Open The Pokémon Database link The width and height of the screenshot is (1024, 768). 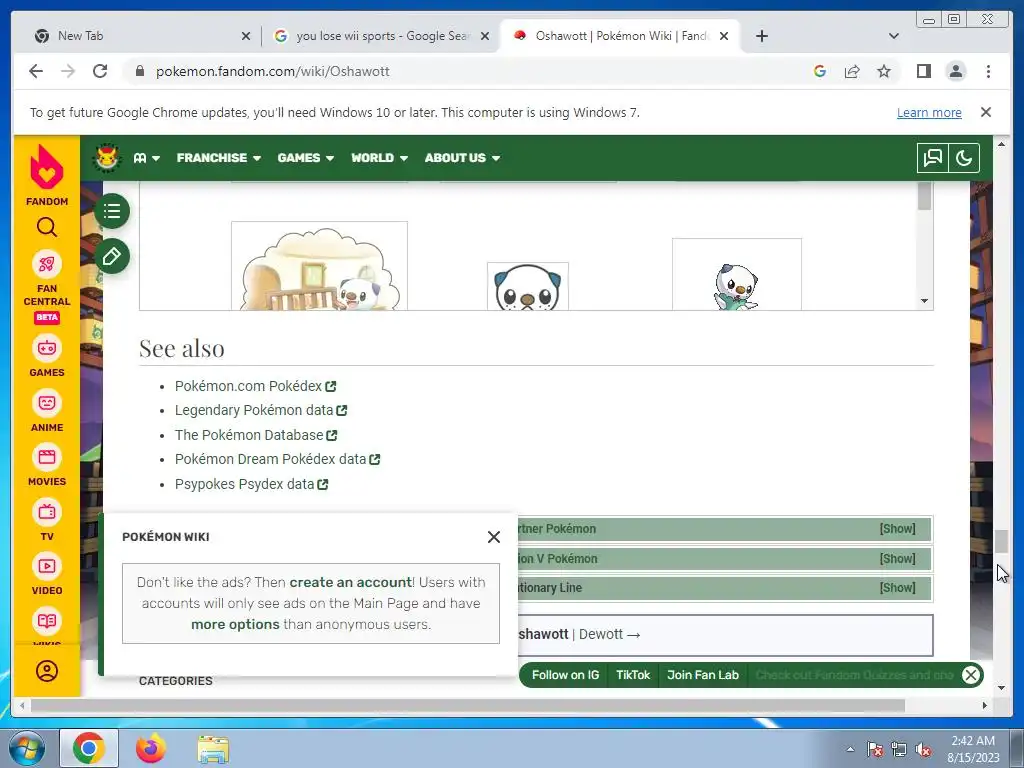click(256, 435)
